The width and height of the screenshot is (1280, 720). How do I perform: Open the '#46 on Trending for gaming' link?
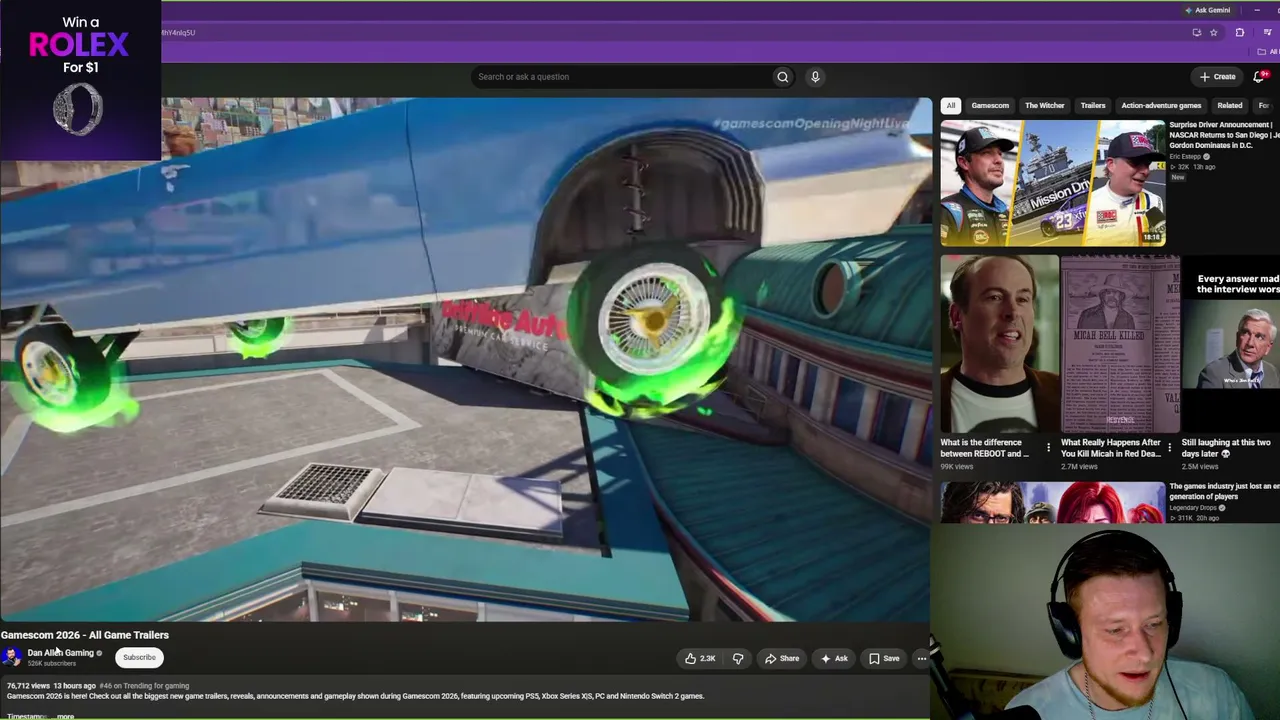point(144,686)
